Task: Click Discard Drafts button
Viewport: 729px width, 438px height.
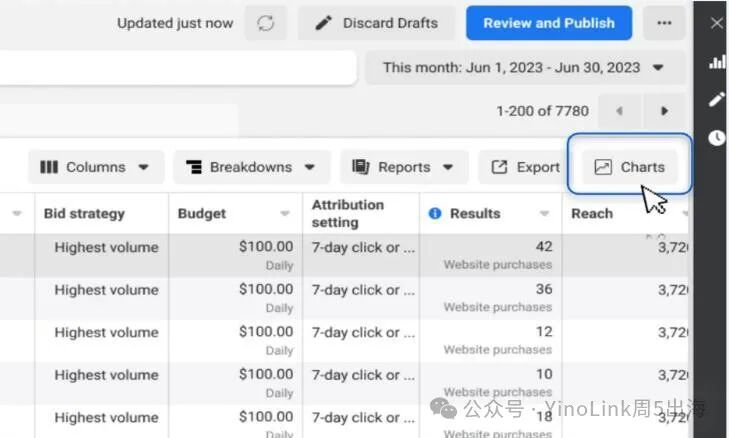Action: point(376,23)
